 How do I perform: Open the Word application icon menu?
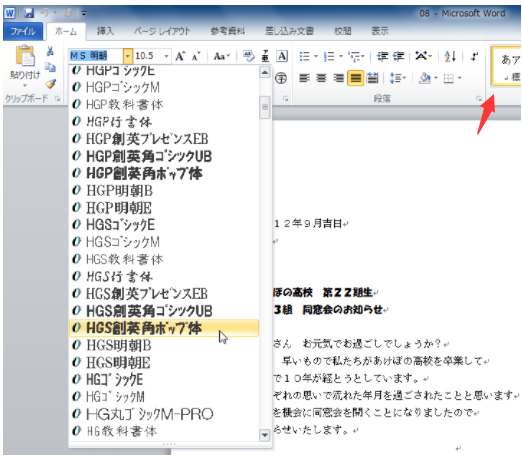point(10,13)
